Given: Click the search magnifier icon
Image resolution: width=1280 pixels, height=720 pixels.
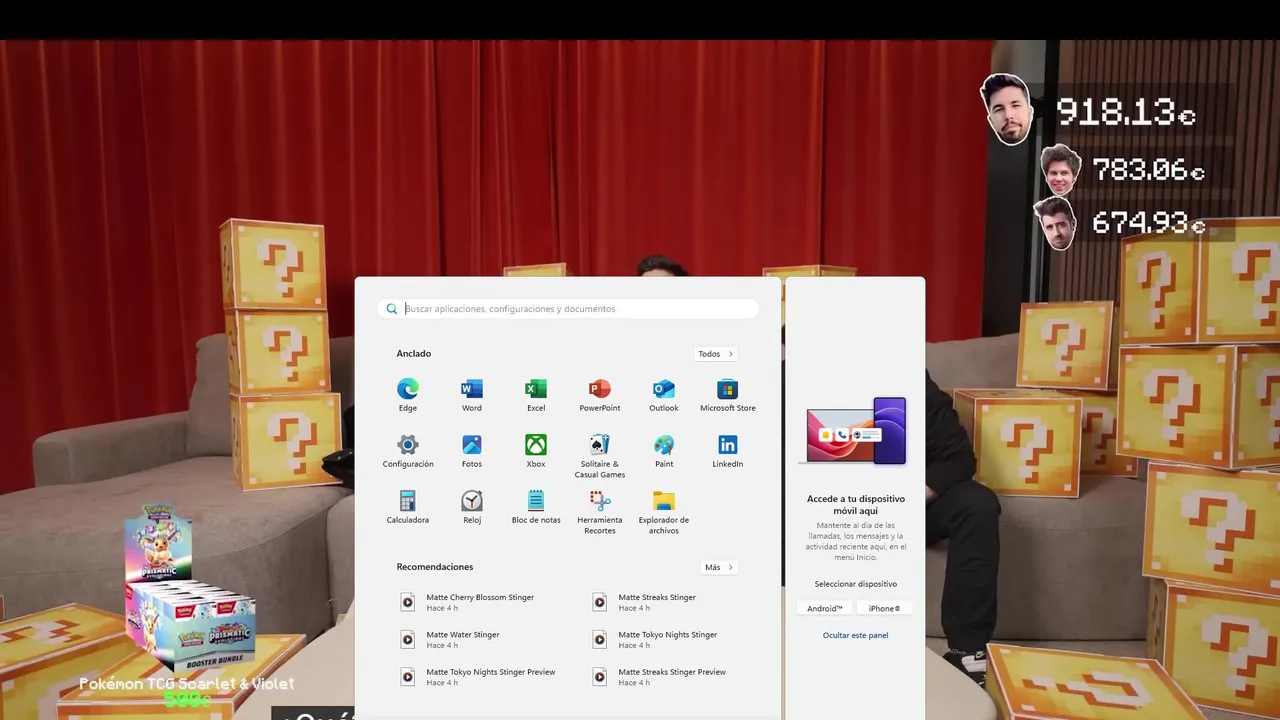Looking at the screenshot, I should 392,309.
